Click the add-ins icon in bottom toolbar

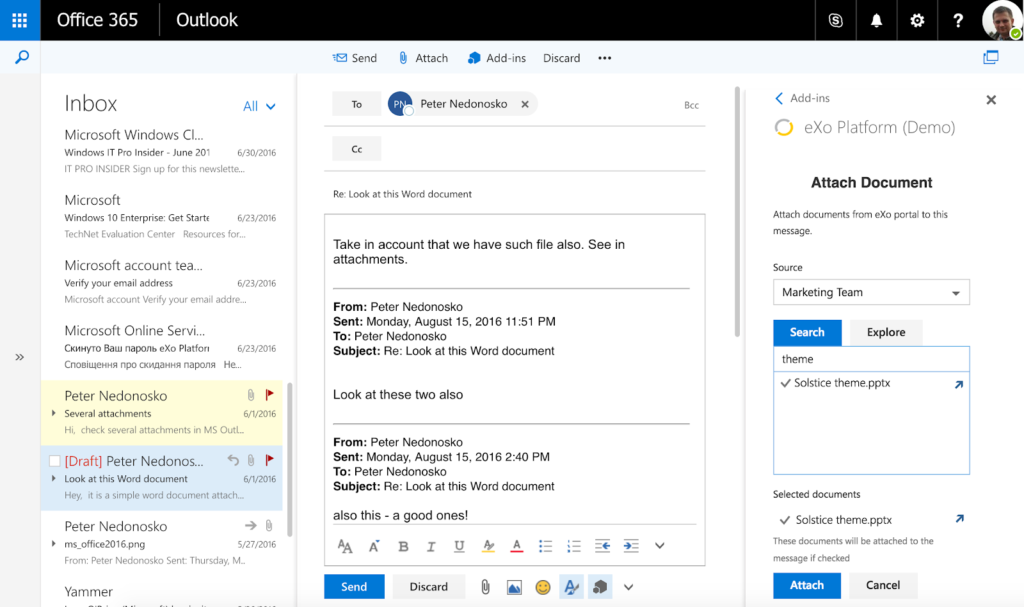point(600,587)
